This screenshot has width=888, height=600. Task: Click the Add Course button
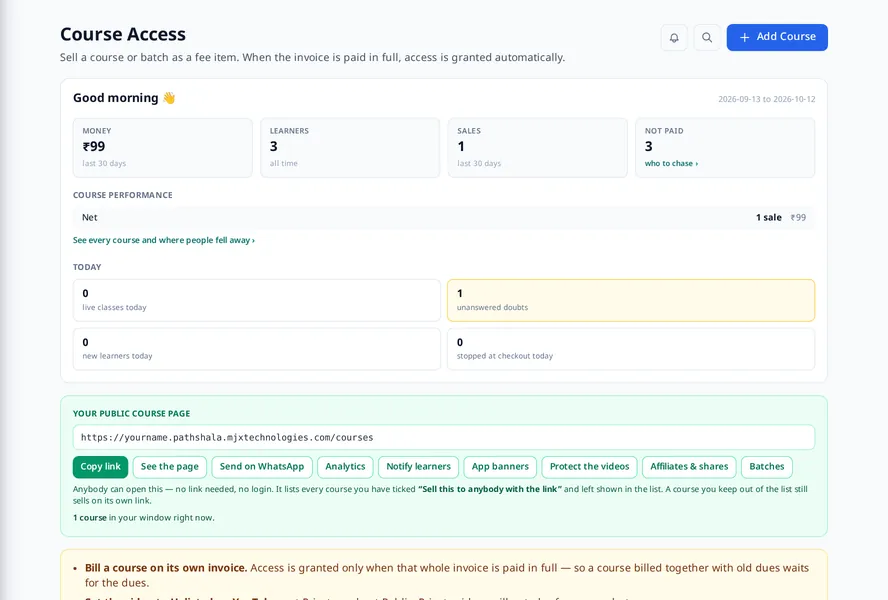click(777, 37)
